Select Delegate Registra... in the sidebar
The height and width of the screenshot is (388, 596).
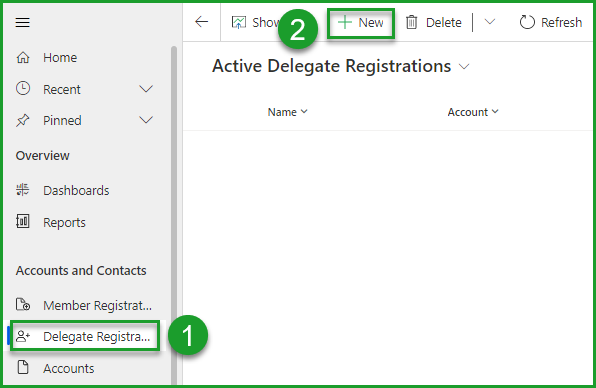point(86,336)
